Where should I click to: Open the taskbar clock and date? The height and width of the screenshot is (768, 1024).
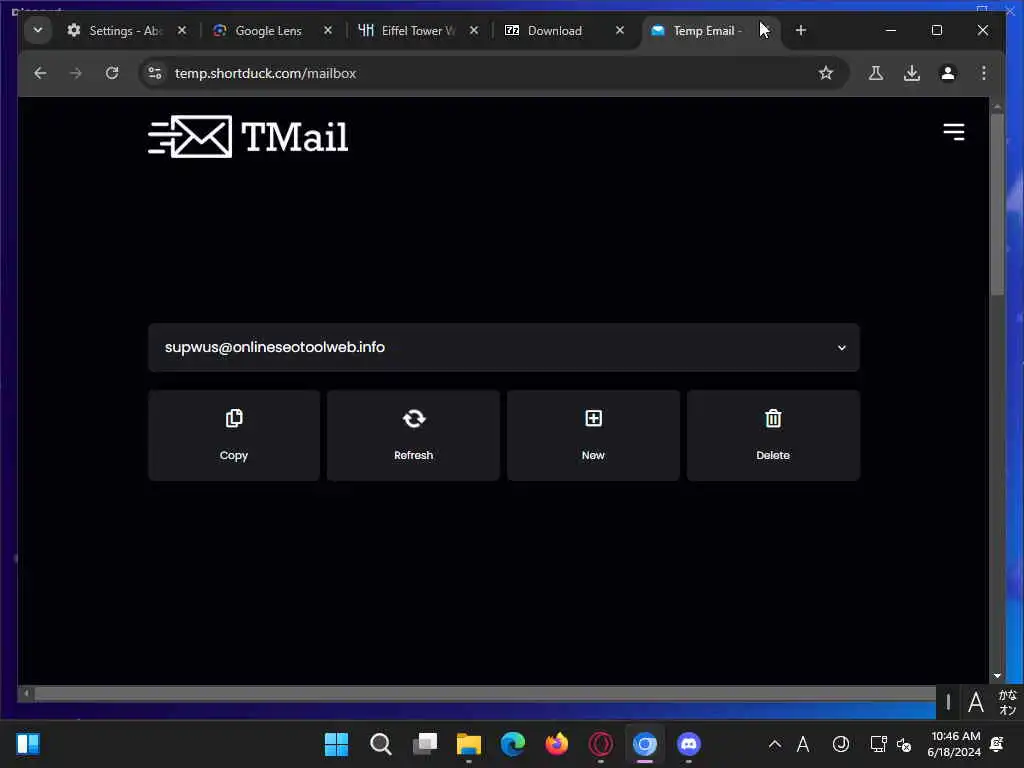[954, 744]
